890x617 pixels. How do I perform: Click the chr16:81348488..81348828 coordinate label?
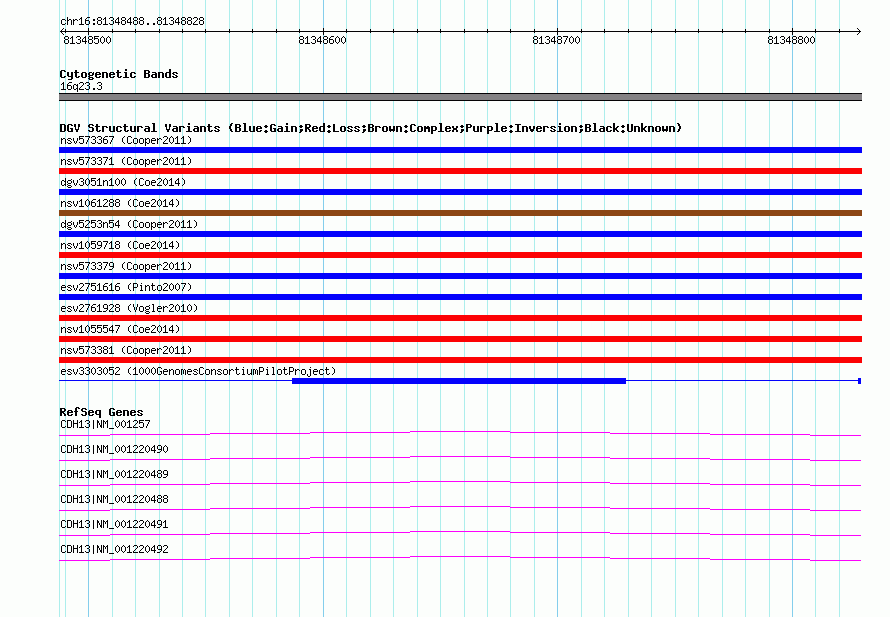(x=132, y=21)
